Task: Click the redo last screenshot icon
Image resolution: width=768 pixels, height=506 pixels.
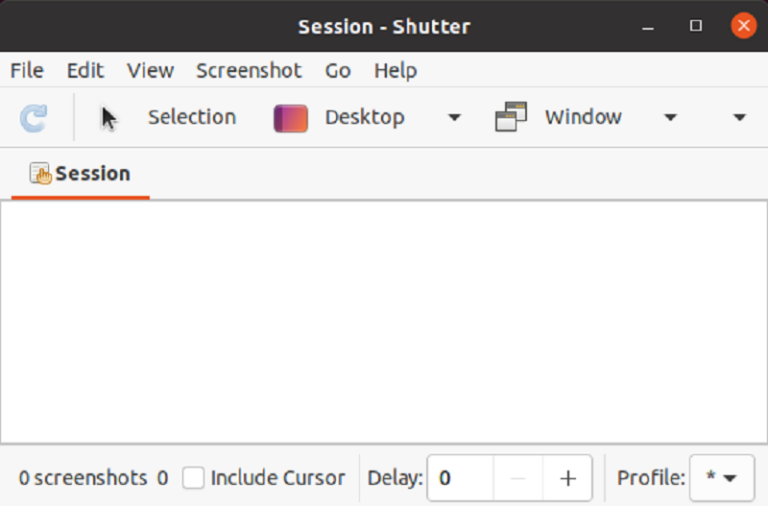Action: pyautogui.click(x=33, y=118)
